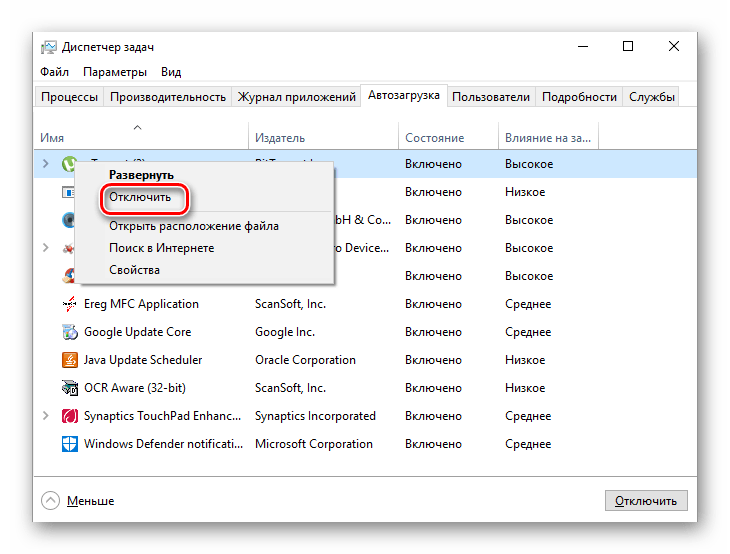The height and width of the screenshot is (554, 730).
Task: Close the Диспетчер задач window
Action: point(674,46)
